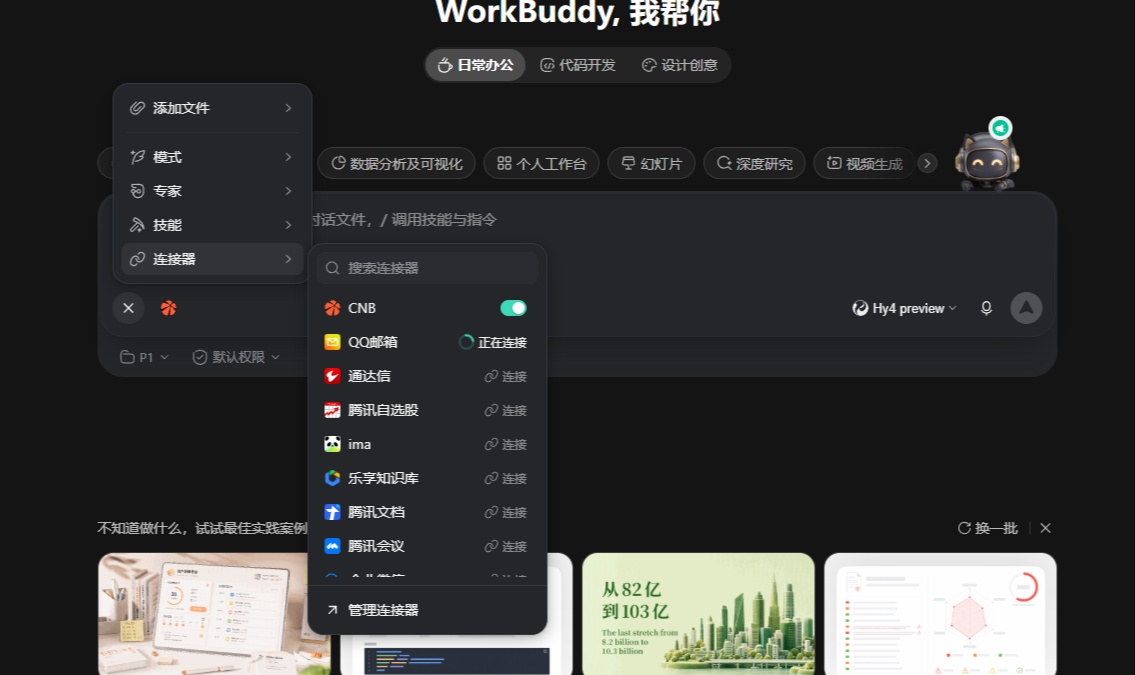Click the 换一批 refresh icon
This screenshot has height=675, width=1135.
[x=964, y=528]
